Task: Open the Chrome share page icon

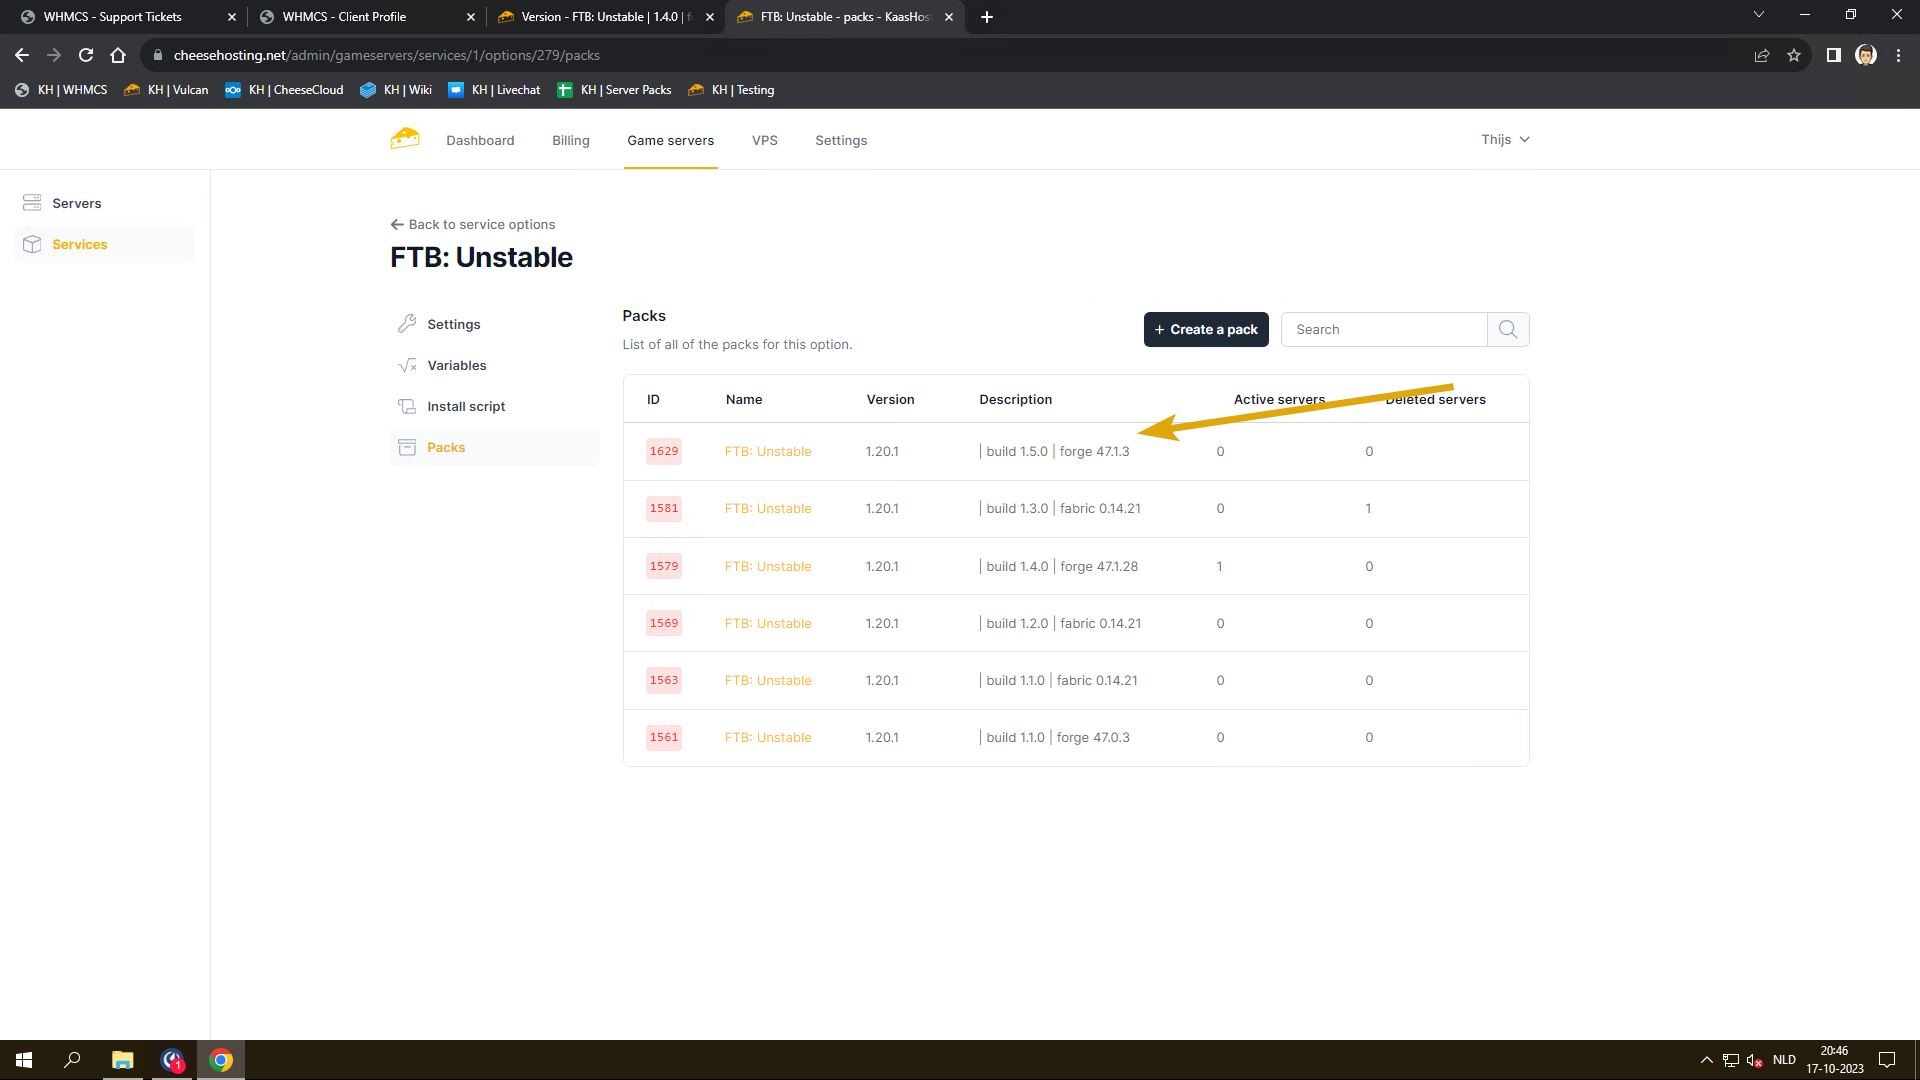Action: pos(1762,55)
